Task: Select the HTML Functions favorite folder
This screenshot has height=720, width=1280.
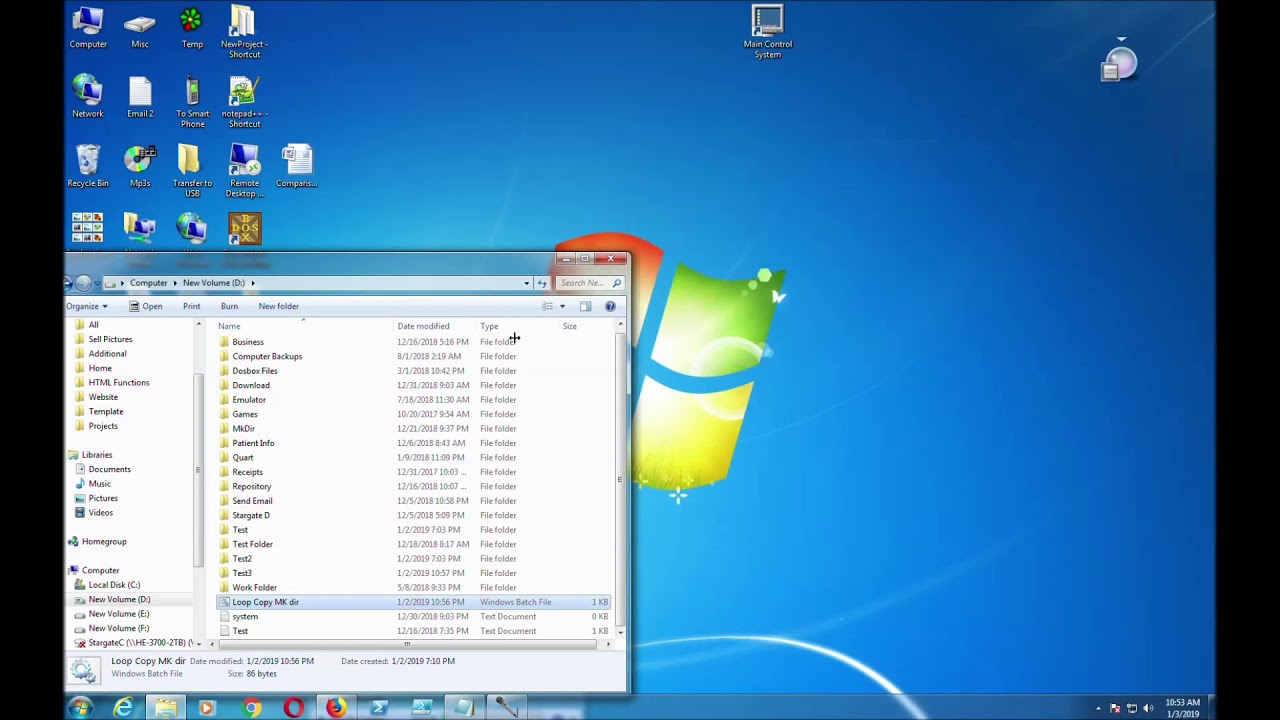Action: point(119,383)
